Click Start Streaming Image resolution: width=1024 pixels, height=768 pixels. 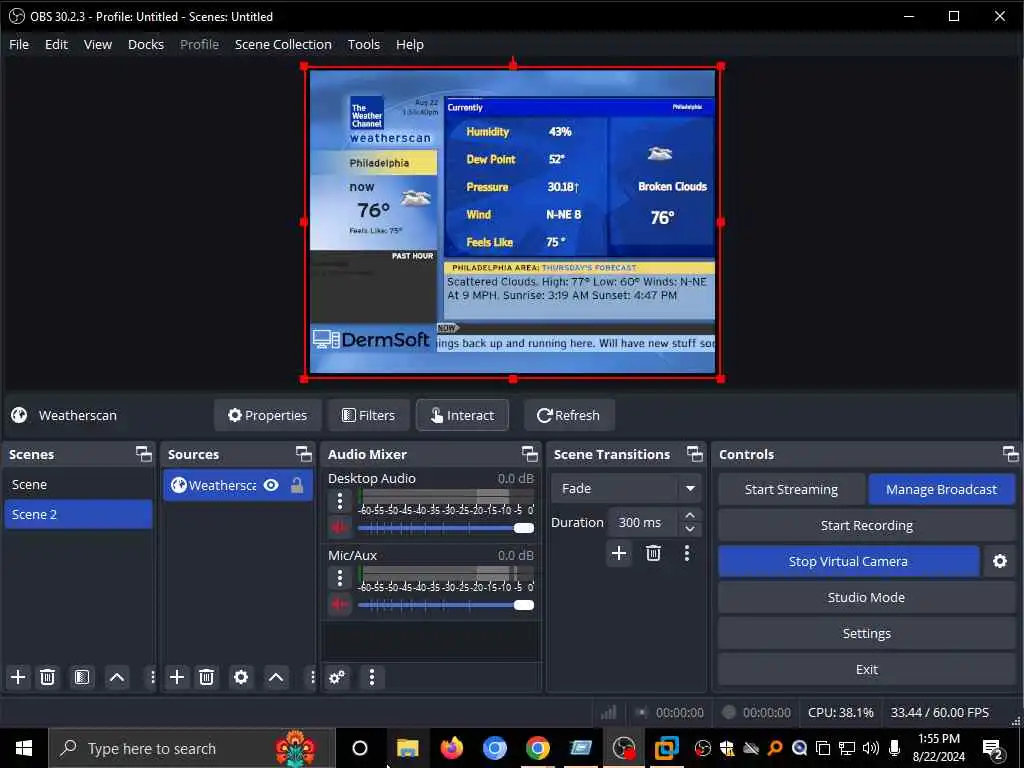tap(792, 490)
